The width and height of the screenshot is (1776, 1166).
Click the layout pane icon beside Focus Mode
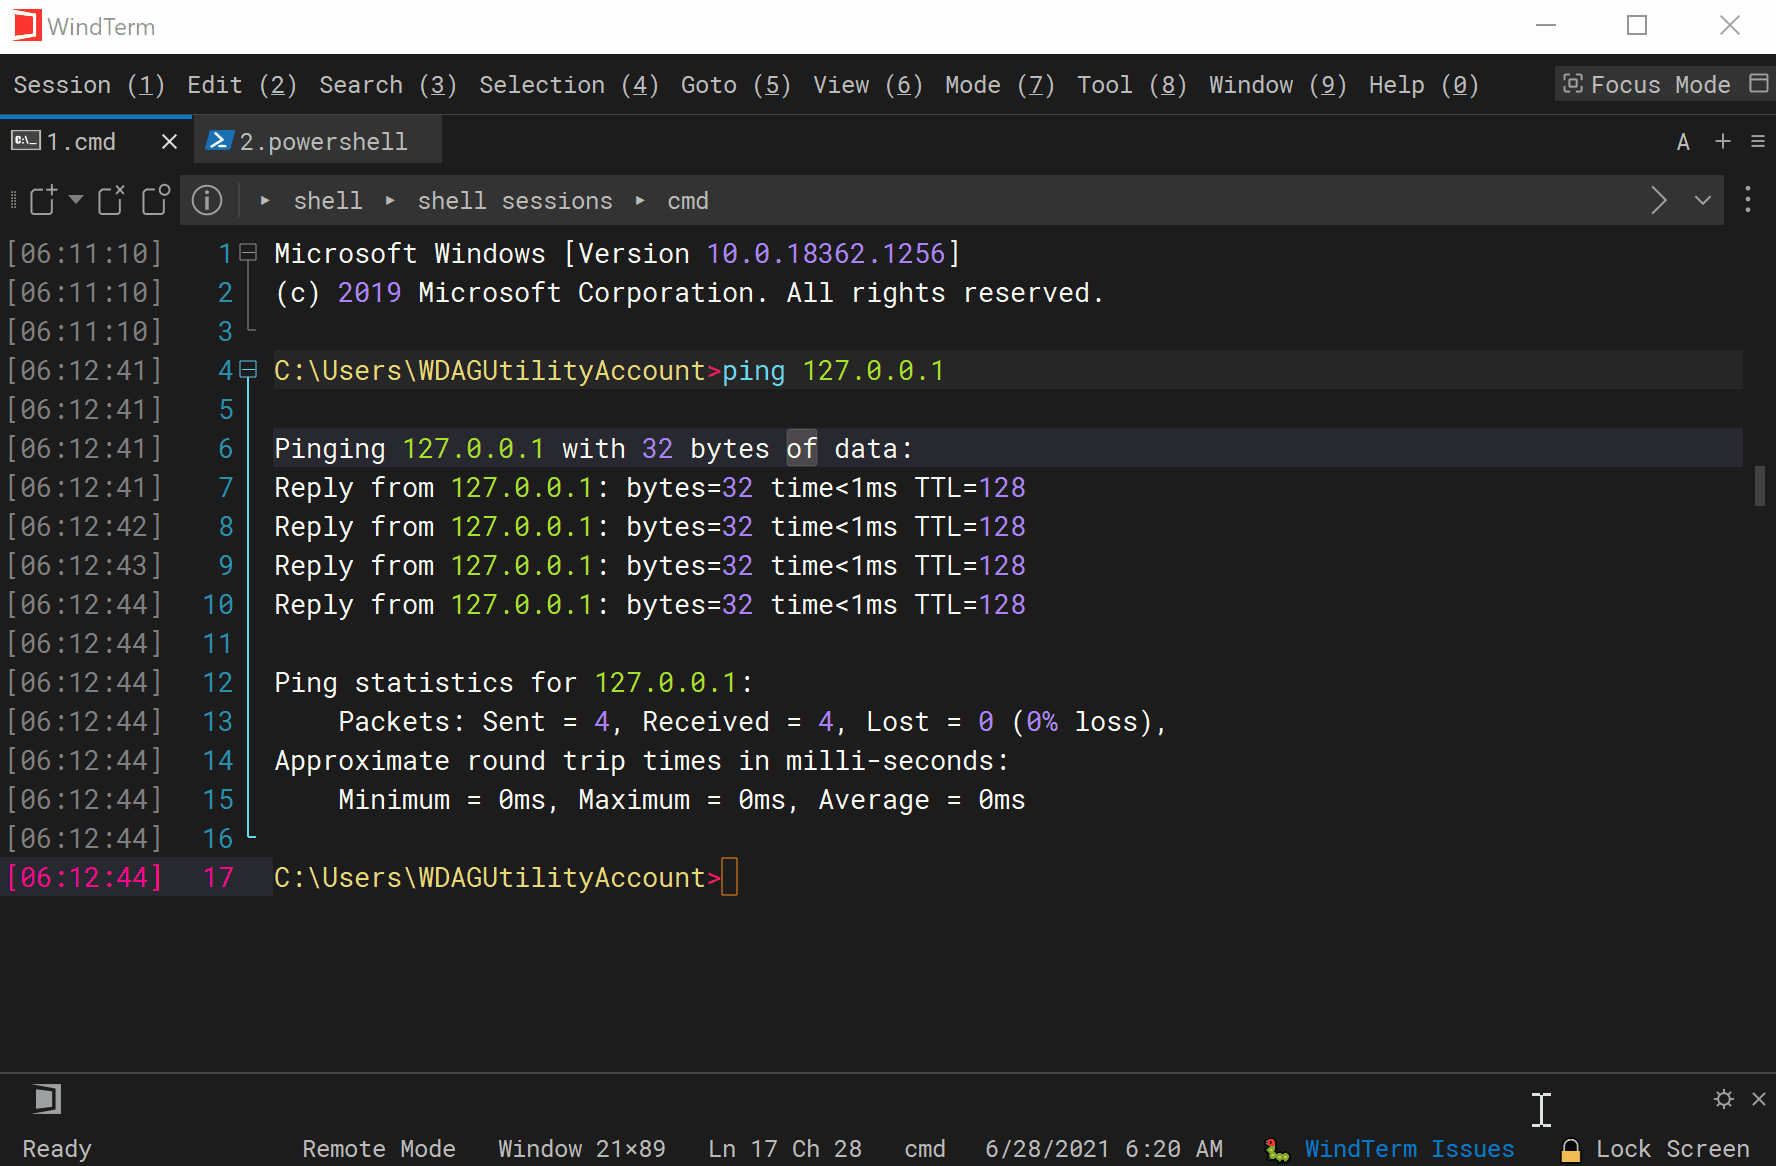point(1758,84)
